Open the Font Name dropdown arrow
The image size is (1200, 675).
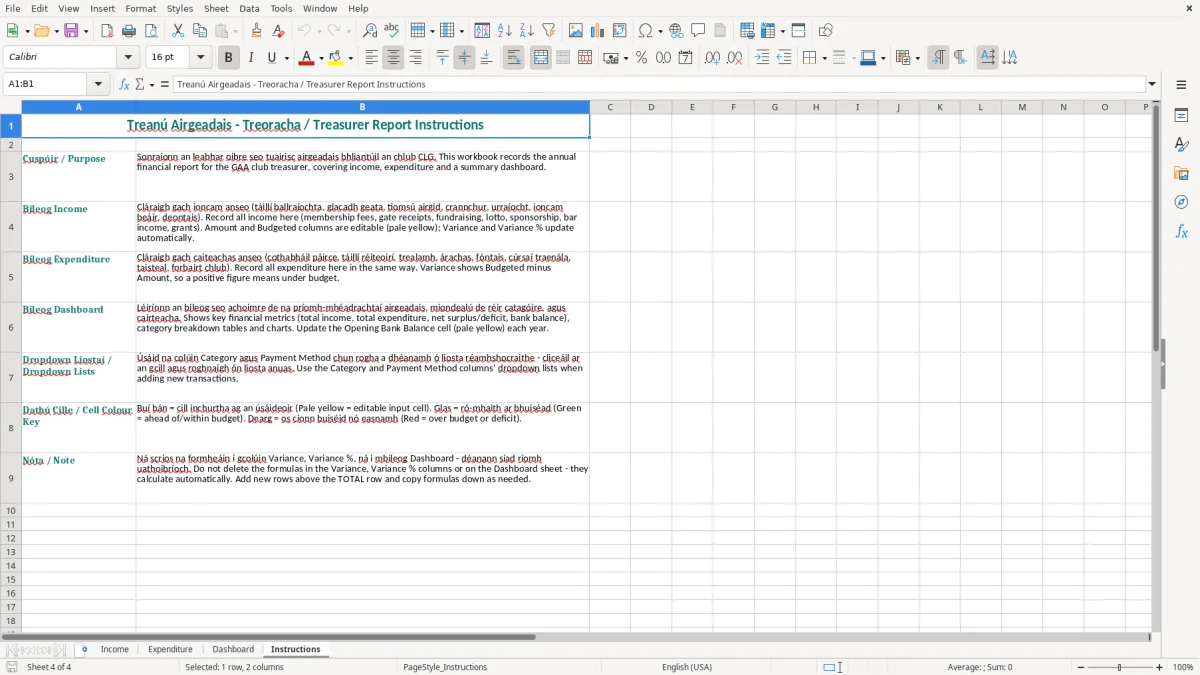click(130, 58)
